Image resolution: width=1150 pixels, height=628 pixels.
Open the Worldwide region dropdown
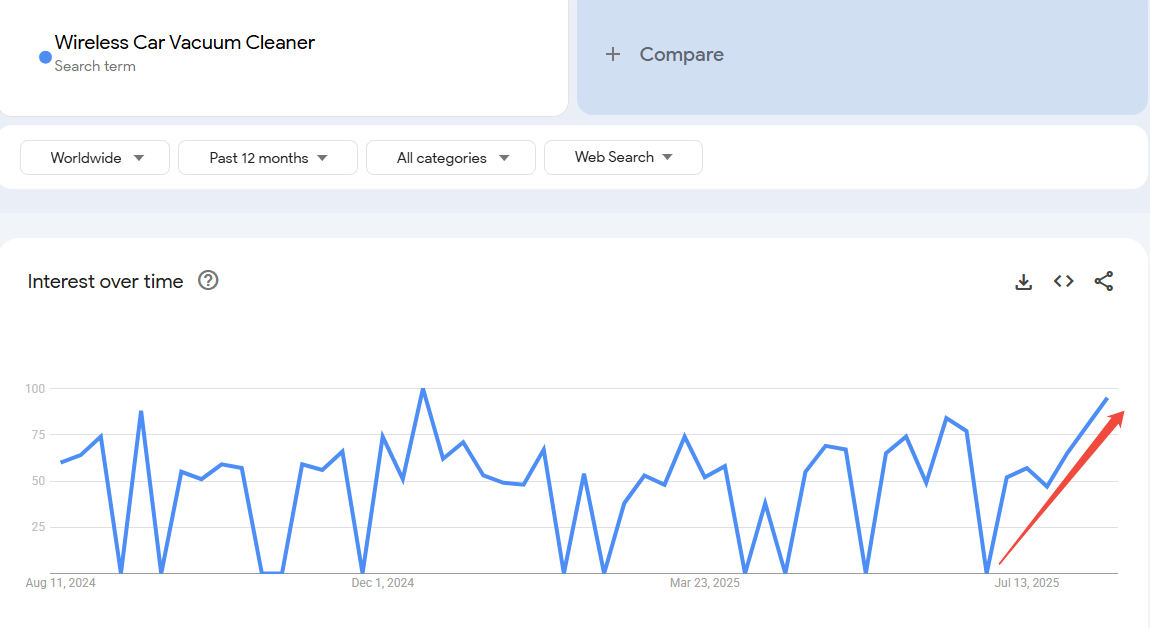click(x=94, y=157)
